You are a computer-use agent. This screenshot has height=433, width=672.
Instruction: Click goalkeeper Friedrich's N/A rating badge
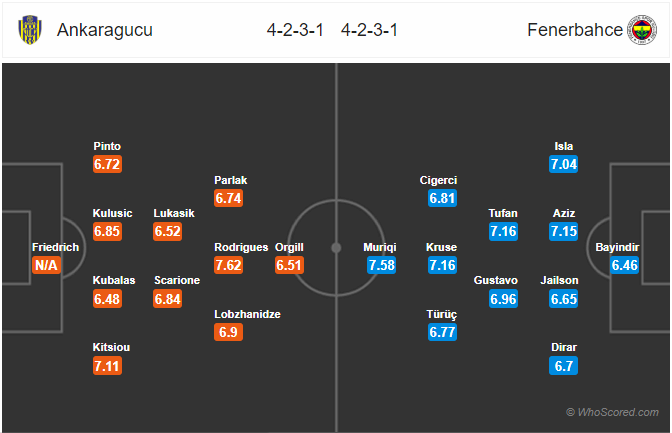point(46,265)
